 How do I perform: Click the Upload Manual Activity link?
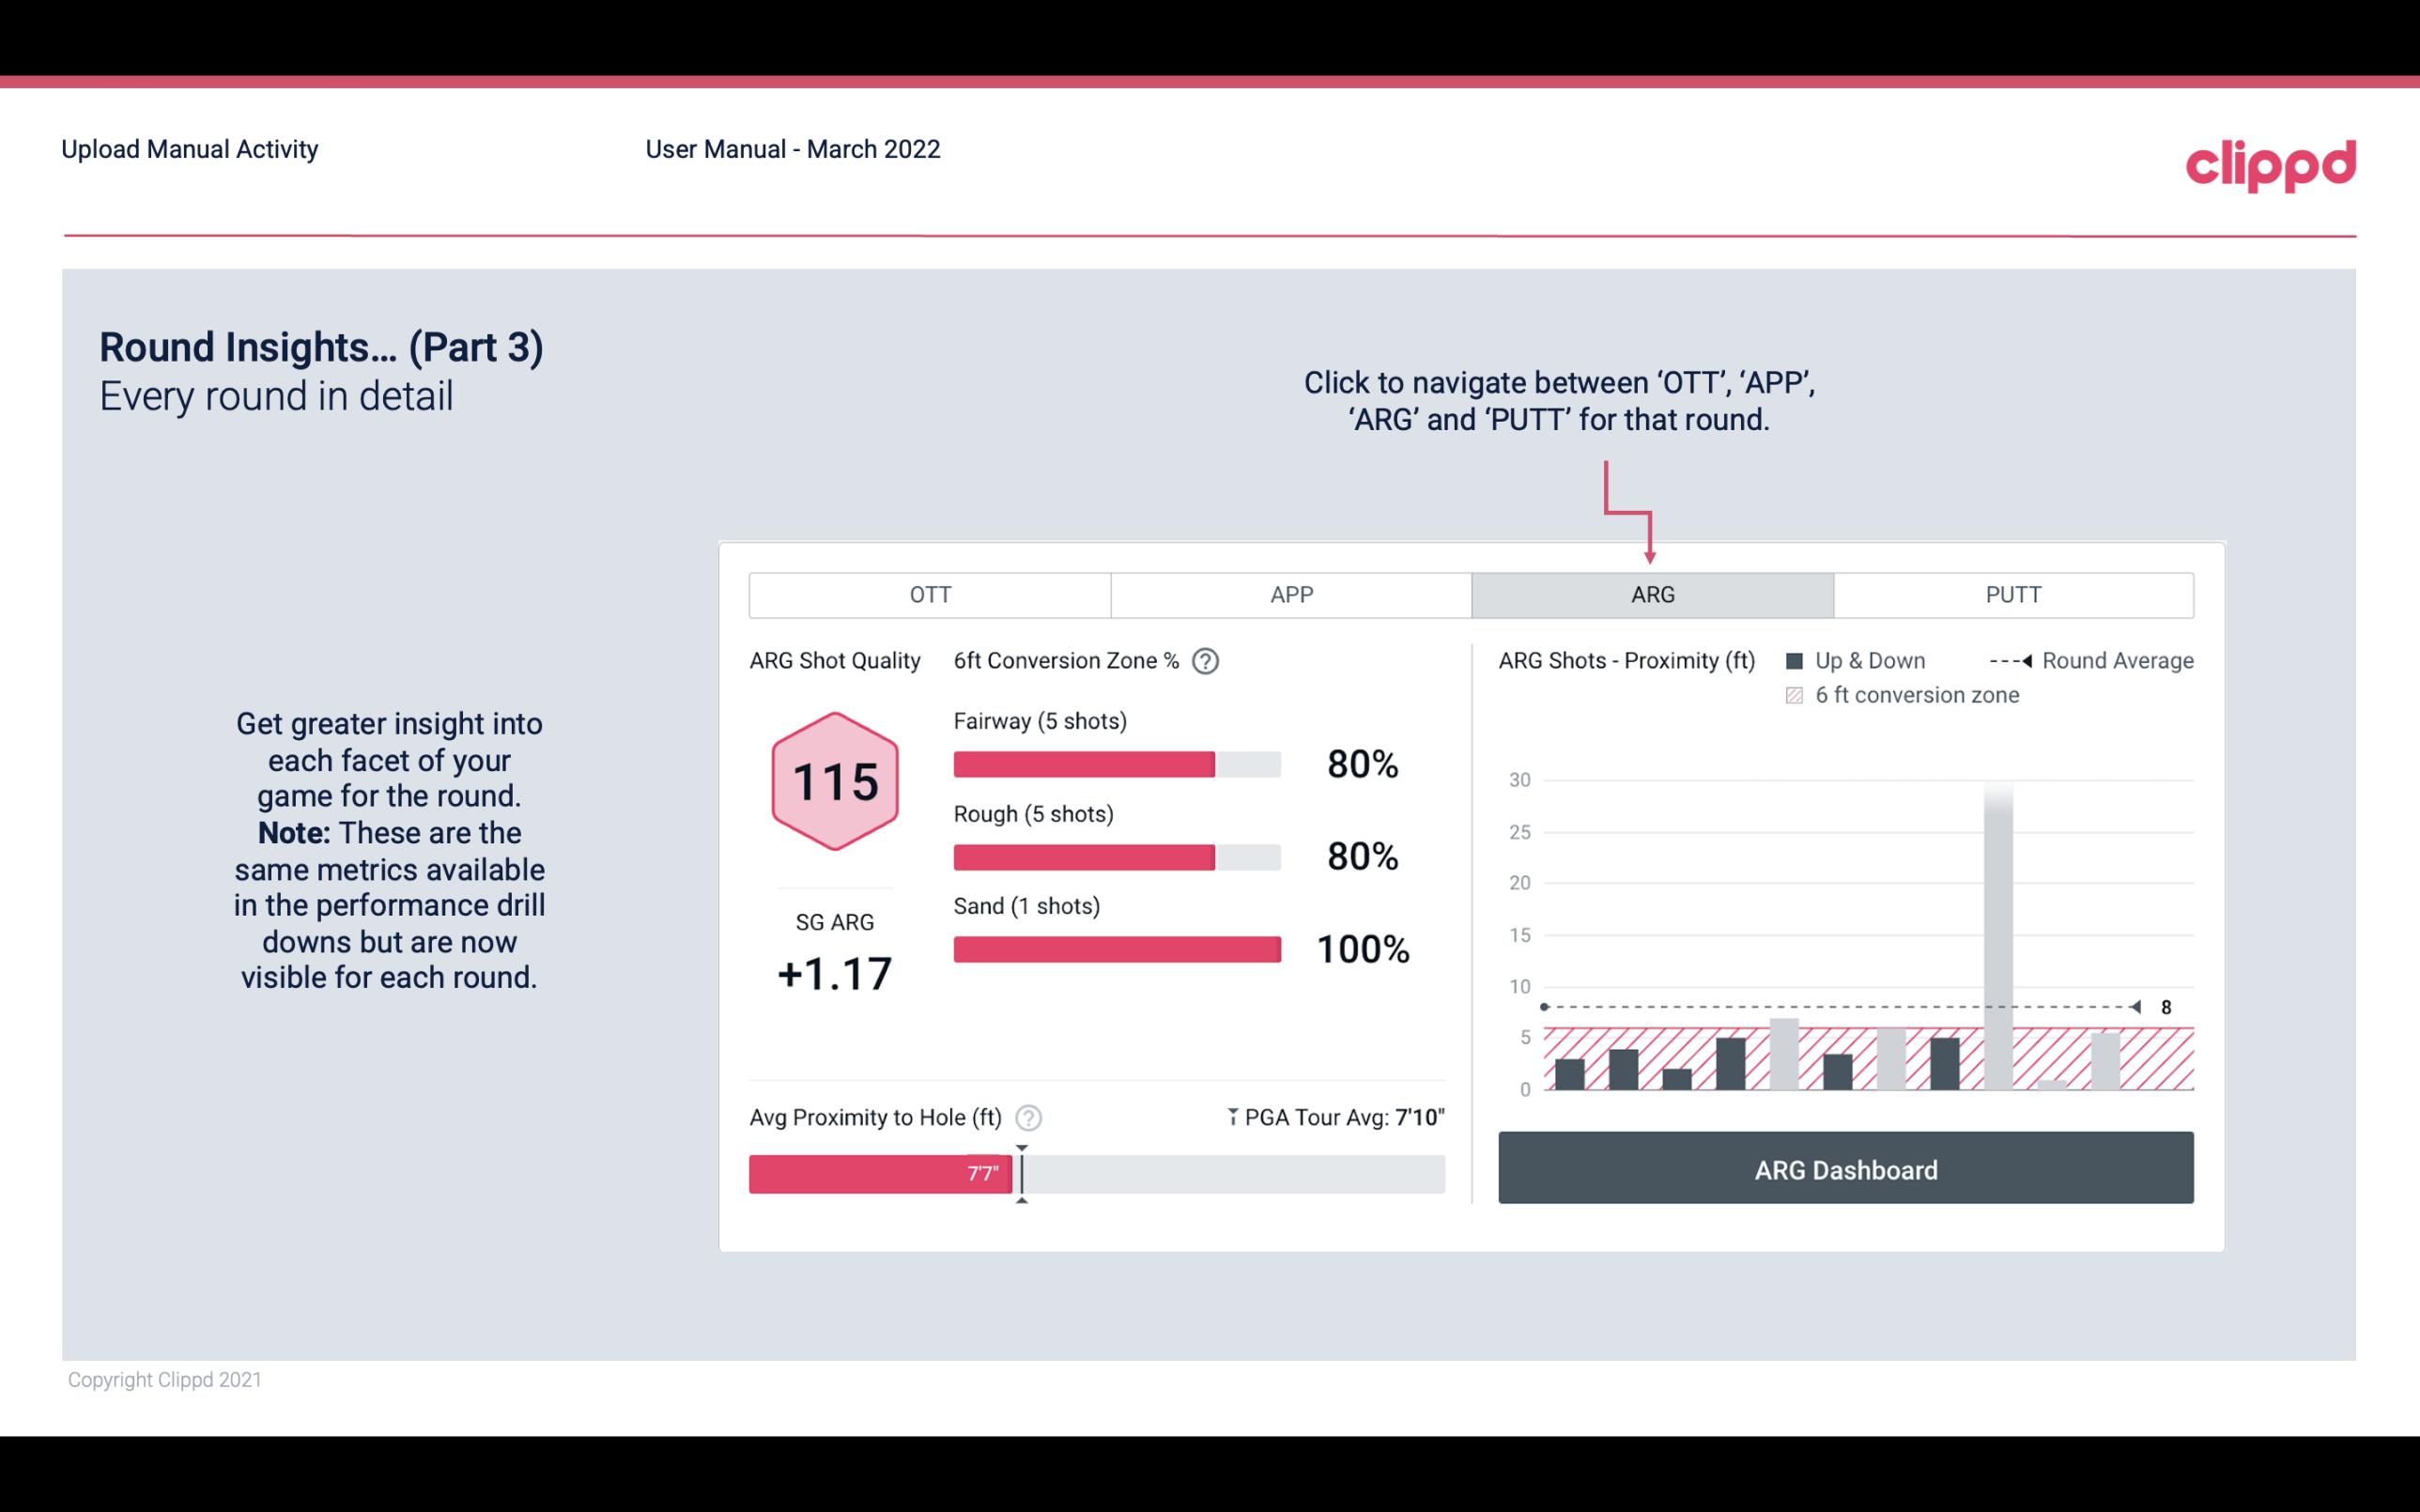(188, 148)
